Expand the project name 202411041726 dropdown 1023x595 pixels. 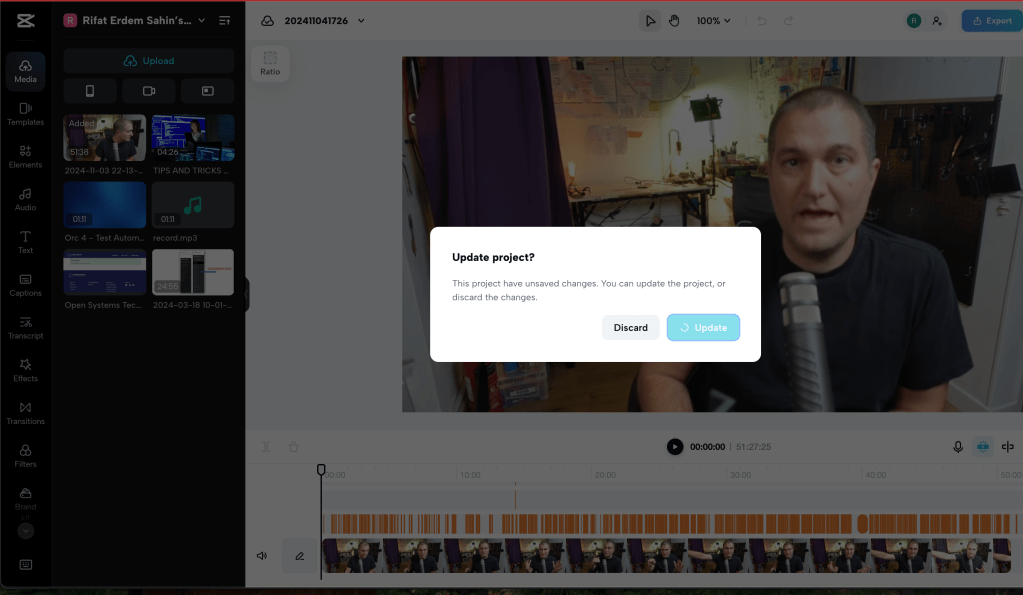point(361,21)
